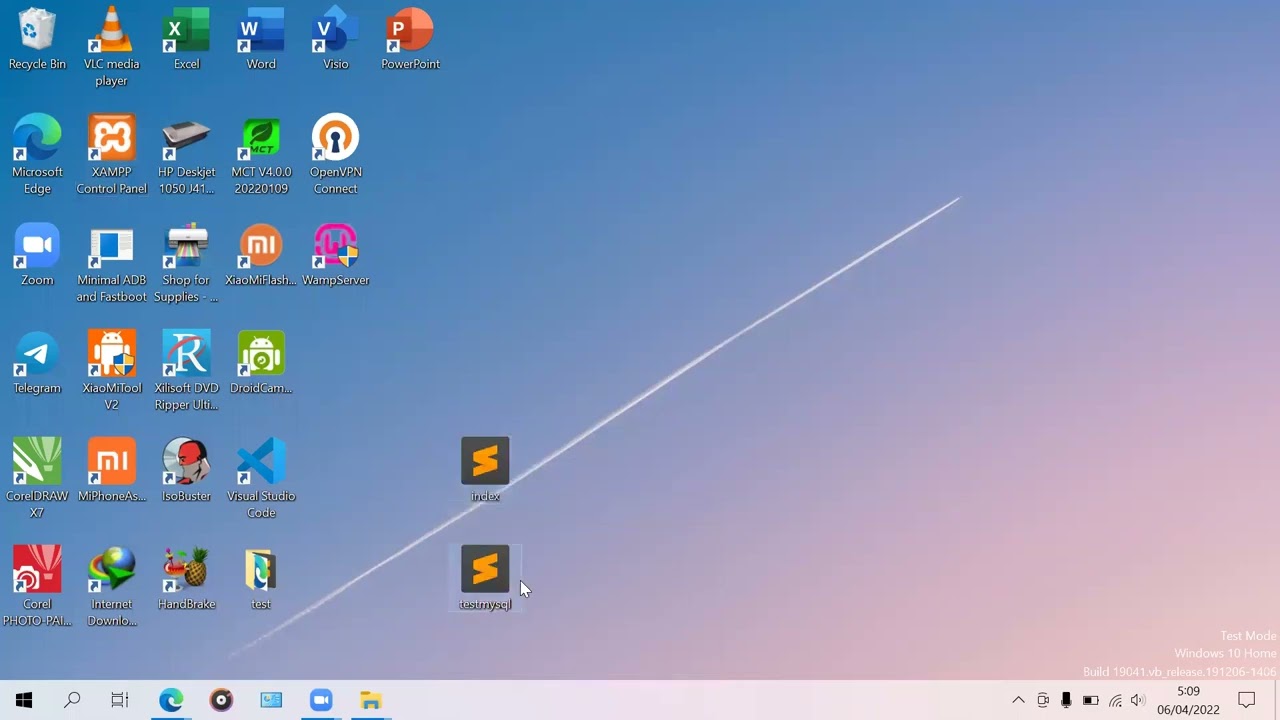1280x720 pixels.
Task: Select the Excel desktop shortcut
Action: coord(186,40)
